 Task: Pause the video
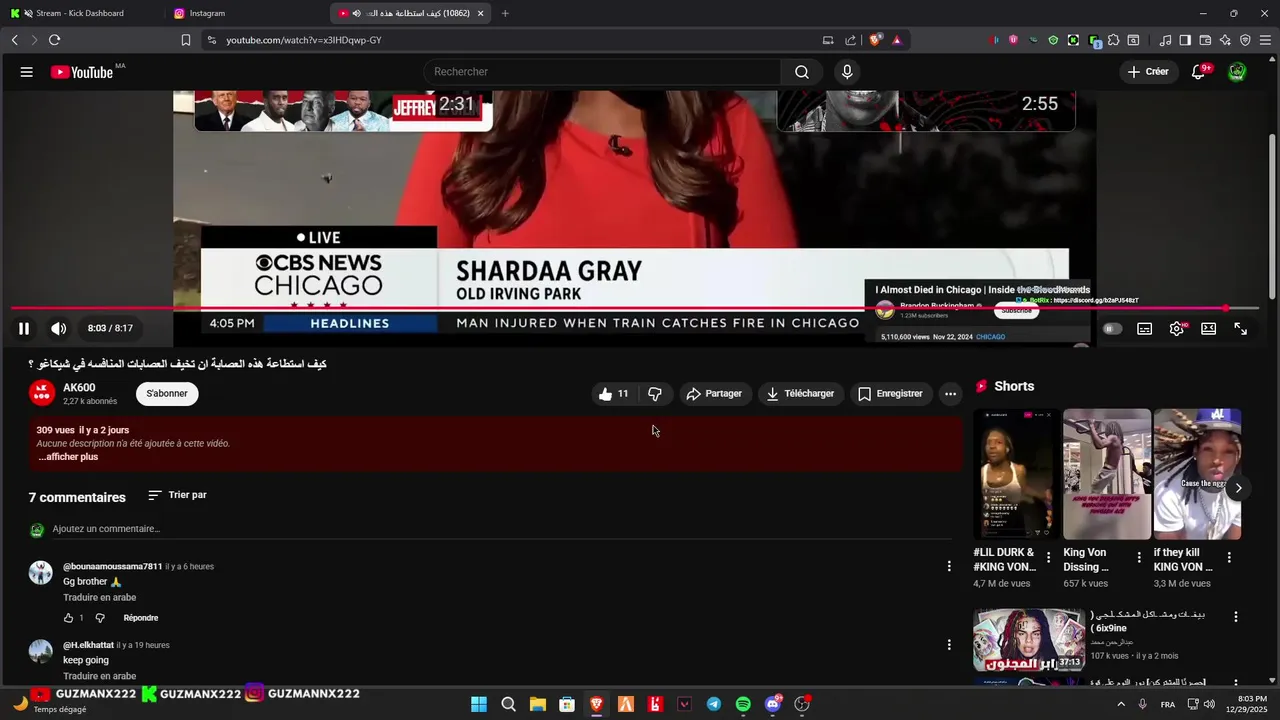(24, 328)
